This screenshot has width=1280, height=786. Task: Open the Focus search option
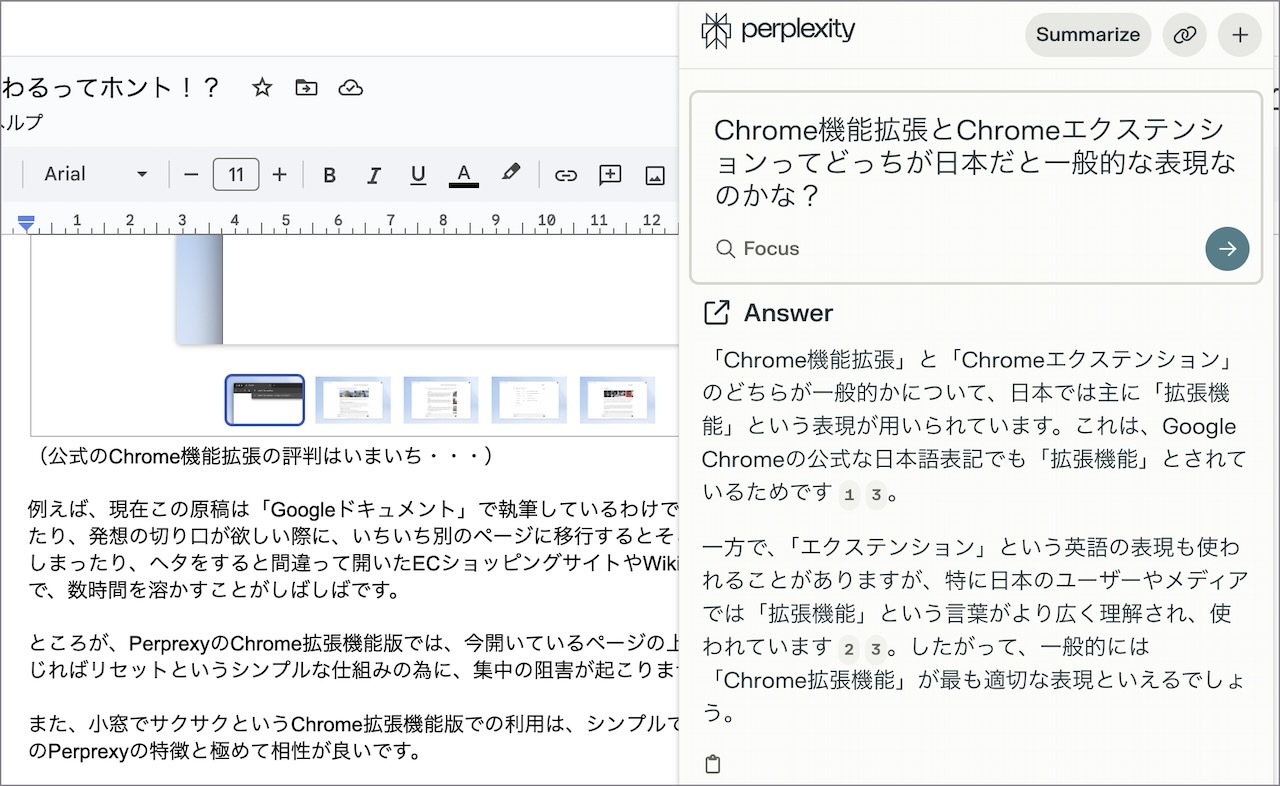pyautogui.click(x=758, y=249)
